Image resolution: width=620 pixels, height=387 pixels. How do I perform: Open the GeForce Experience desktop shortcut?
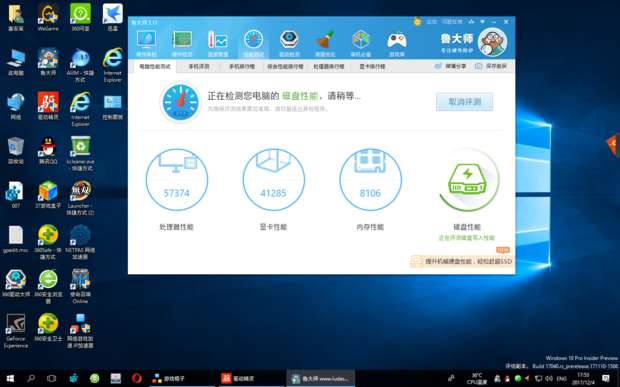click(16, 331)
